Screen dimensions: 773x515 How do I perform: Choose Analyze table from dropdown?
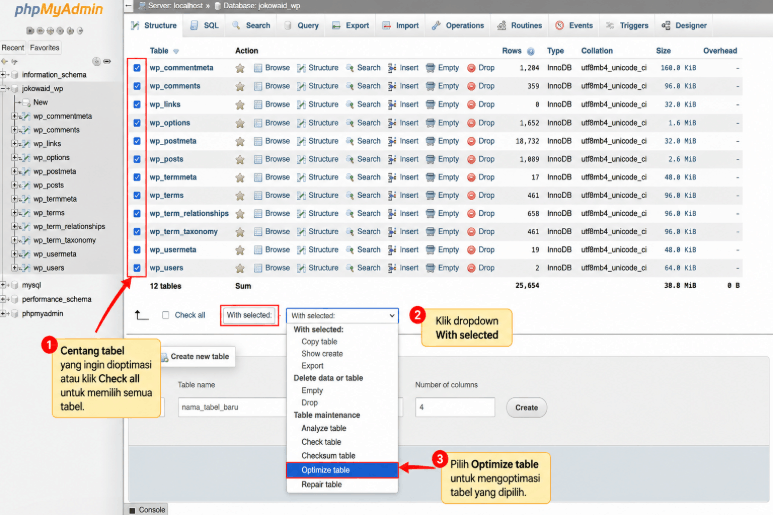pos(324,428)
